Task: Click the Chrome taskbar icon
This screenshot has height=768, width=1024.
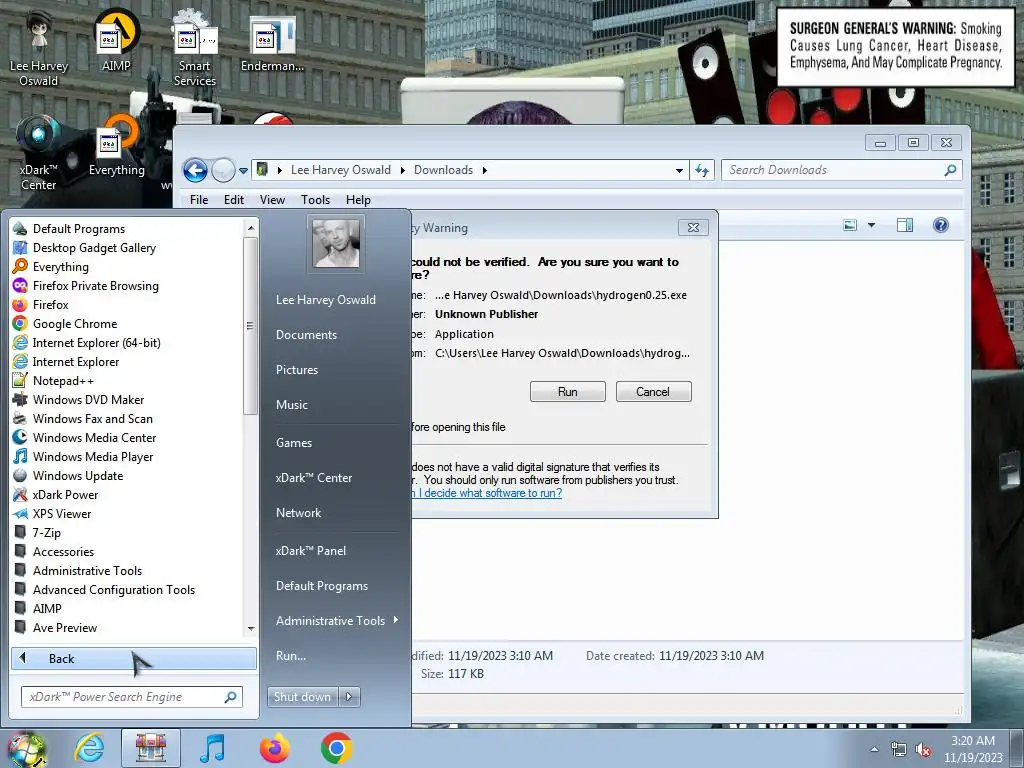Action: tap(336, 748)
